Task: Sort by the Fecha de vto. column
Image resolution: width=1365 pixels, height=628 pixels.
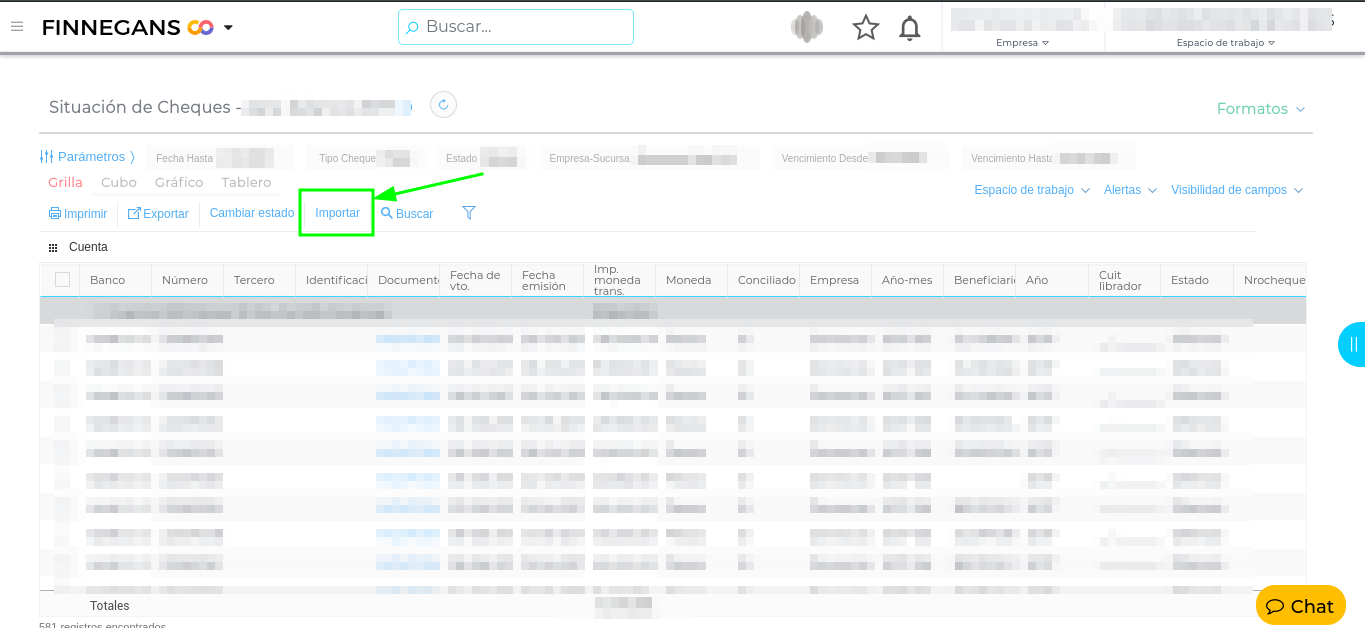Action: [x=475, y=280]
